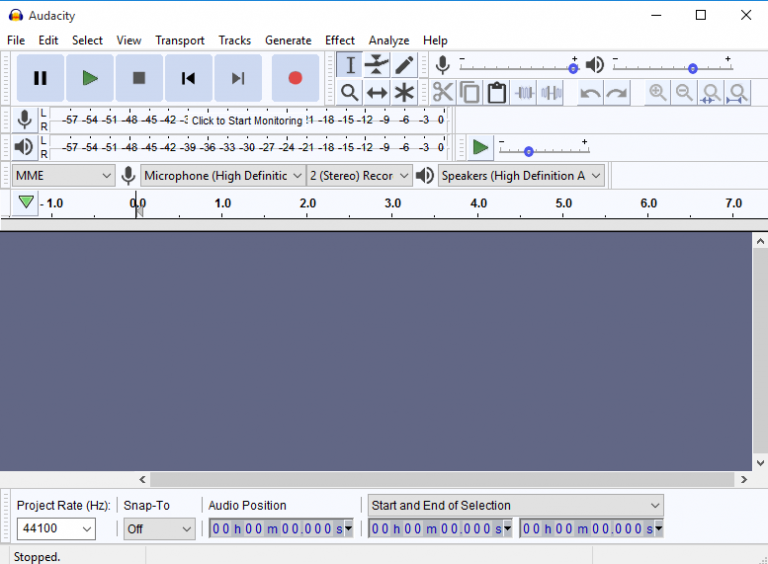Click the Undo arrow icon
The width and height of the screenshot is (768, 564).
(590, 93)
